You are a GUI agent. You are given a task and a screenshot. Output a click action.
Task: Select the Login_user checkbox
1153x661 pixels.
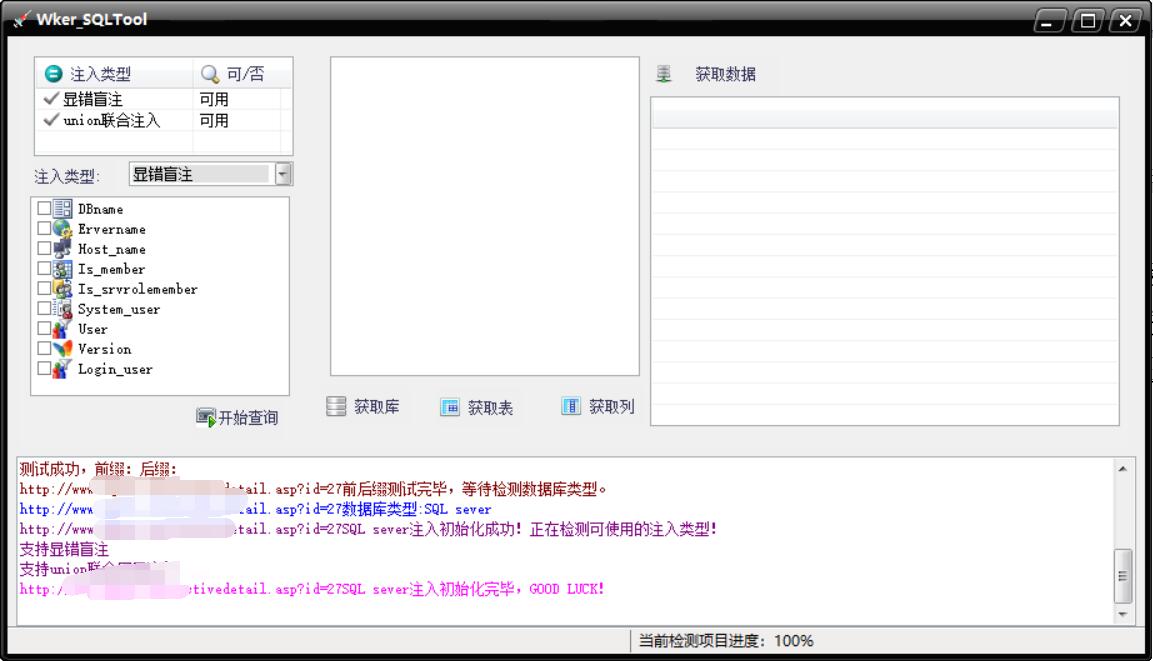click(x=44, y=368)
